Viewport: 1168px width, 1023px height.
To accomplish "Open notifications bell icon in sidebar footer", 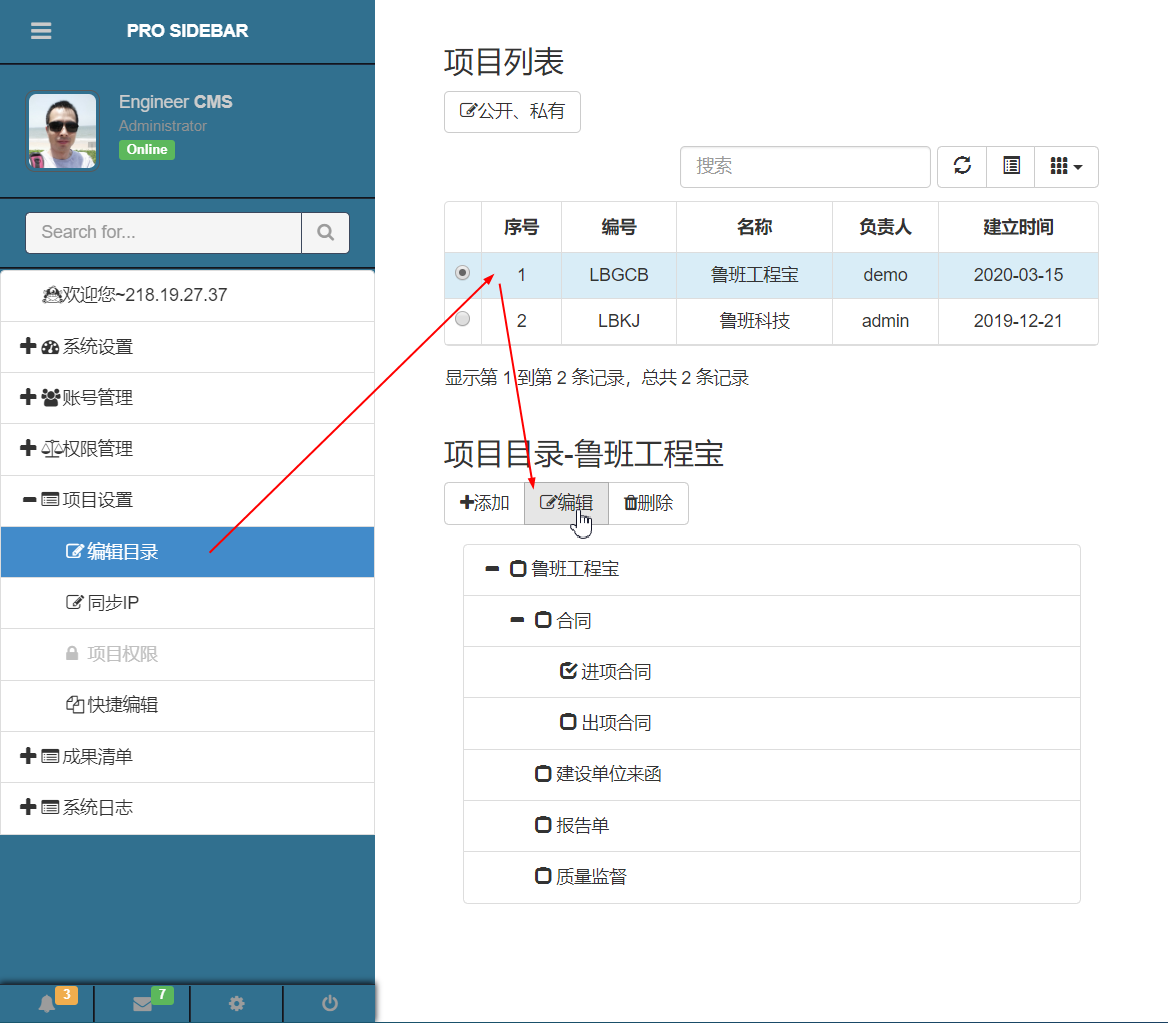I will tap(47, 1004).
